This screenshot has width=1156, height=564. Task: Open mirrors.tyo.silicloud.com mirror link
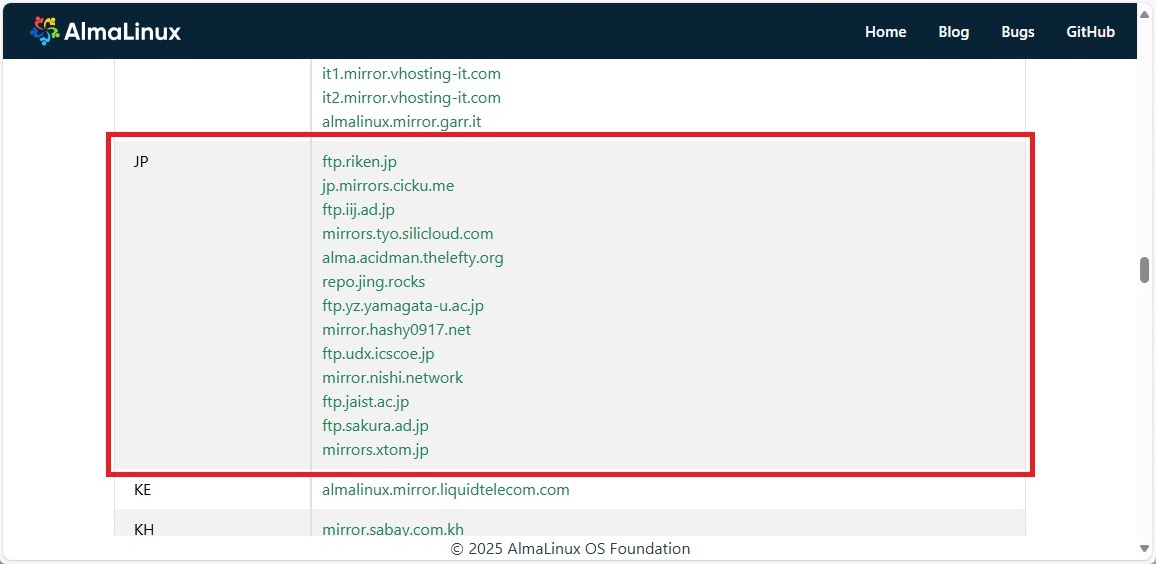408,234
